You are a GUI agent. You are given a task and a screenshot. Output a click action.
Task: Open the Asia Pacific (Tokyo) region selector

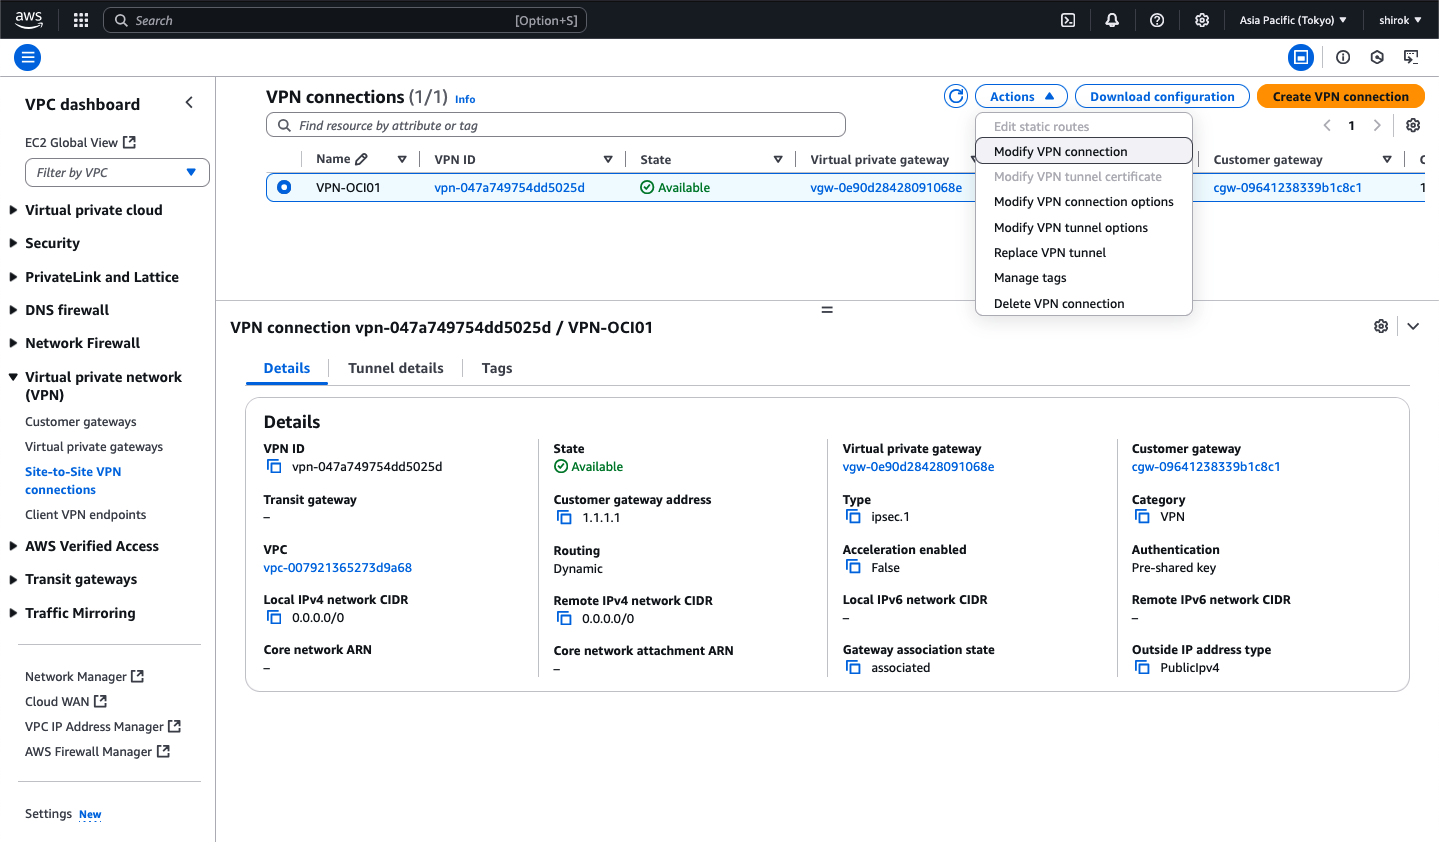point(1294,19)
